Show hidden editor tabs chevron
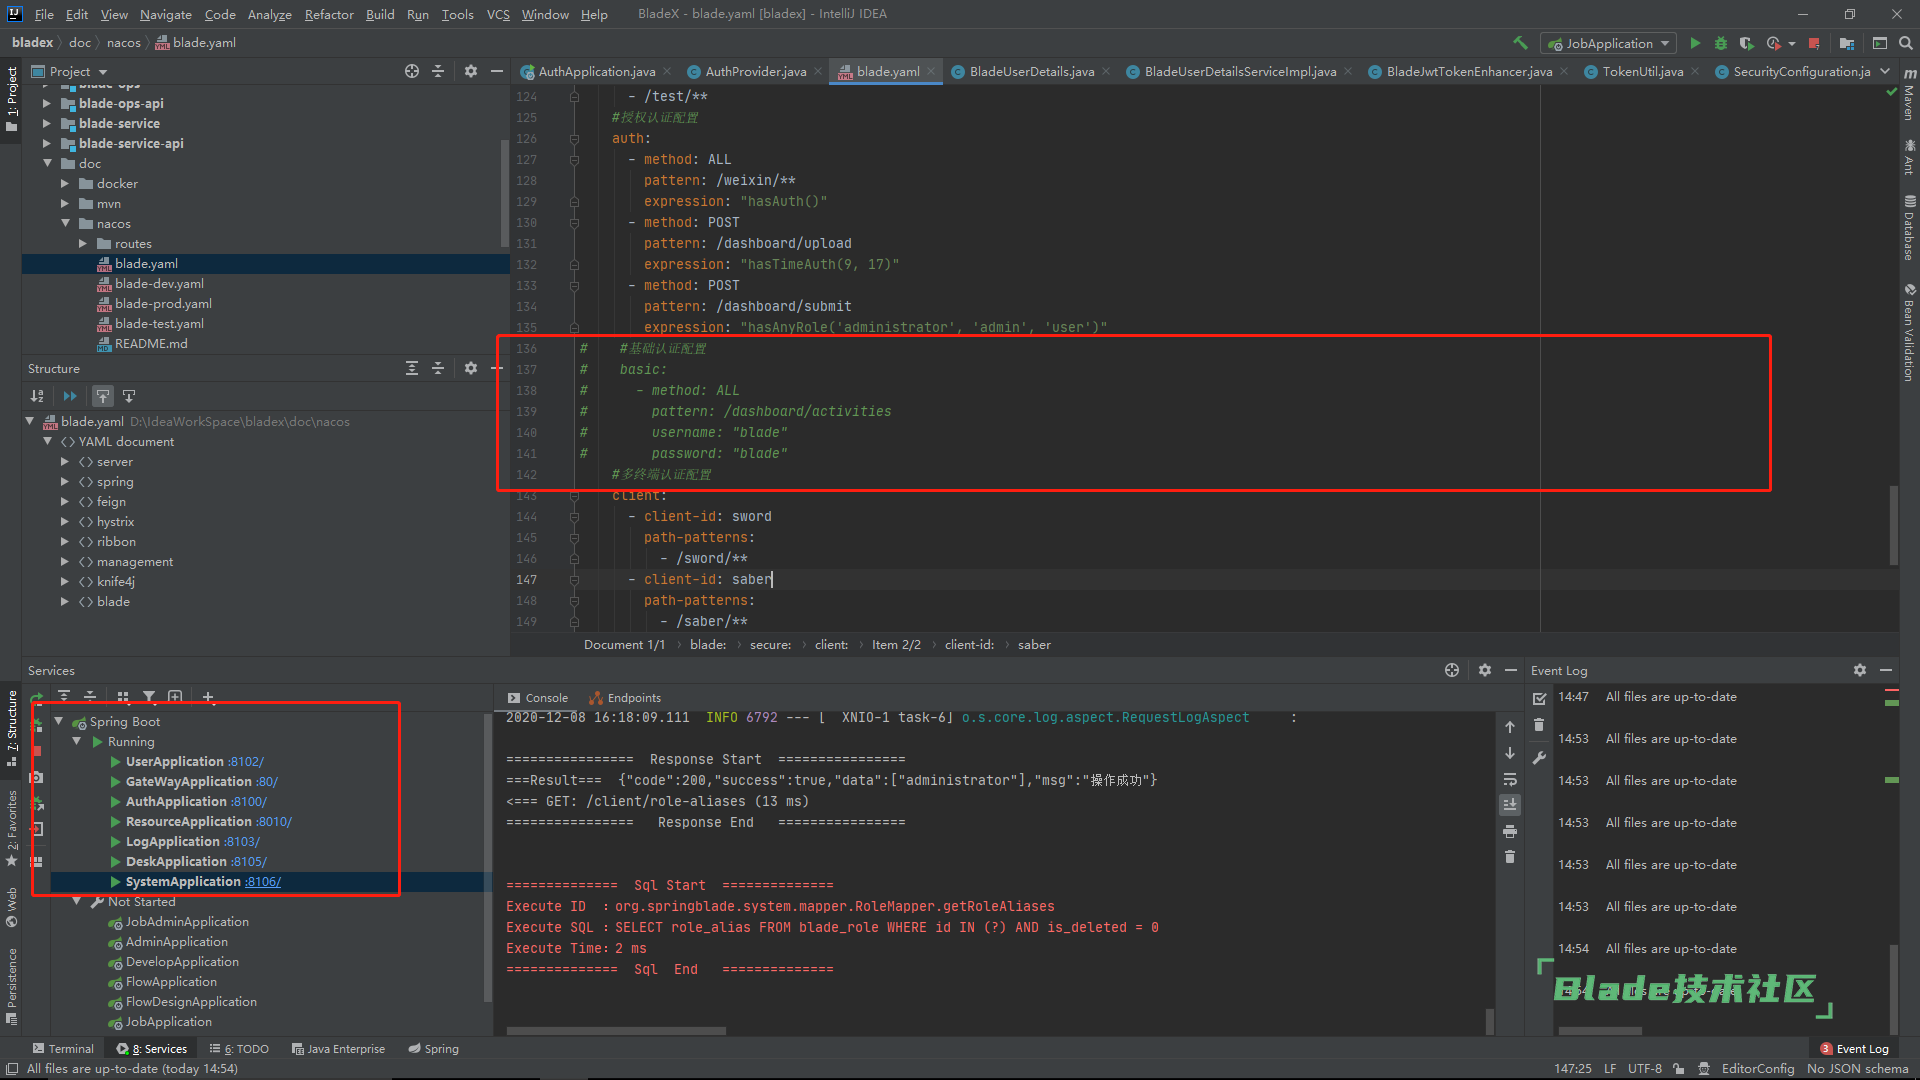 pos(1885,71)
